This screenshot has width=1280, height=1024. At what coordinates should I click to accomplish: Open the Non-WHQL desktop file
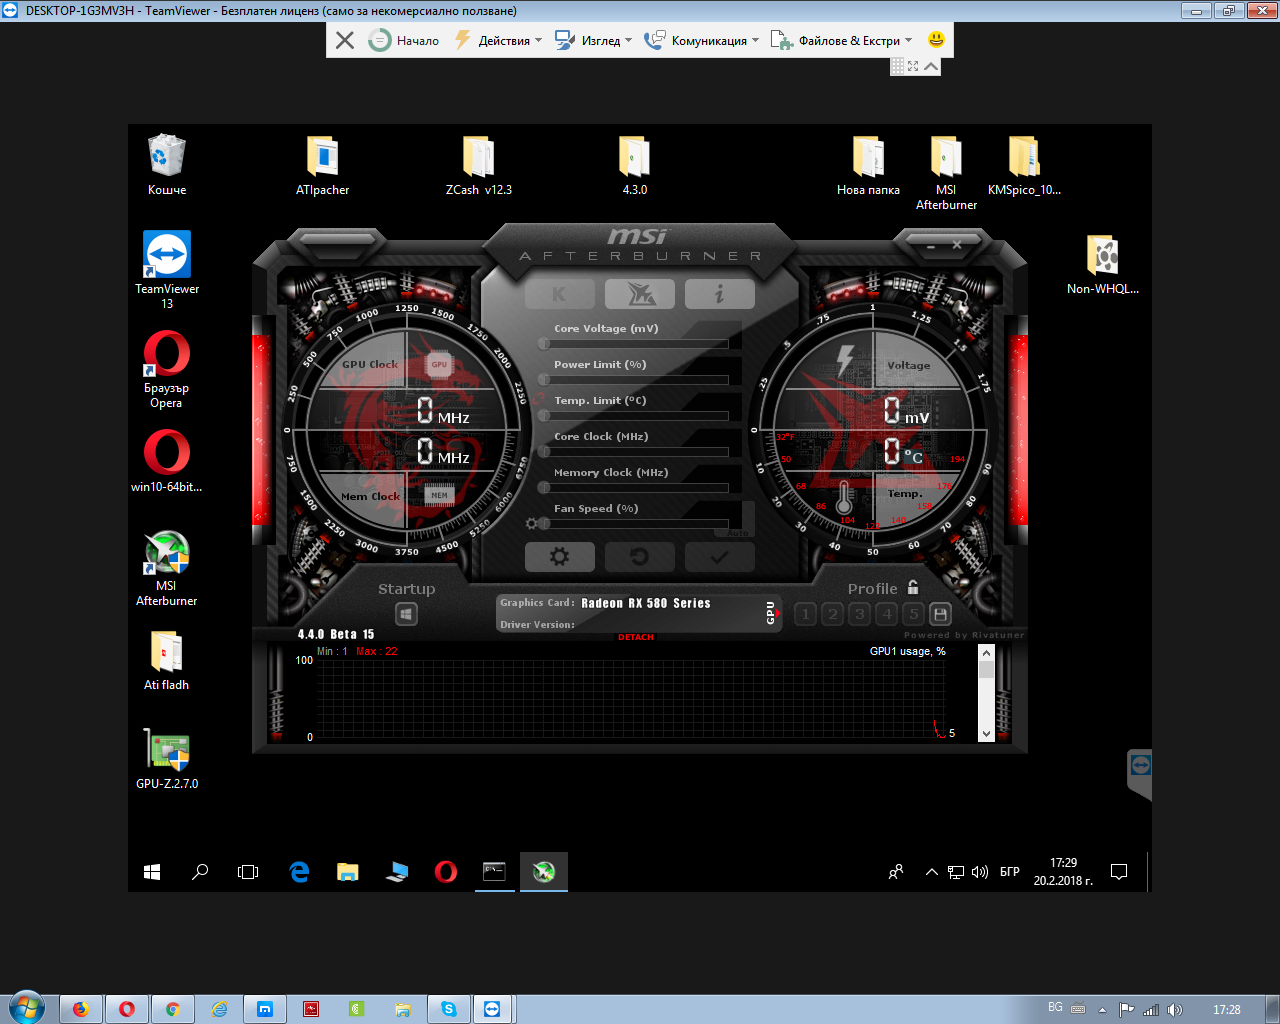tap(1102, 264)
